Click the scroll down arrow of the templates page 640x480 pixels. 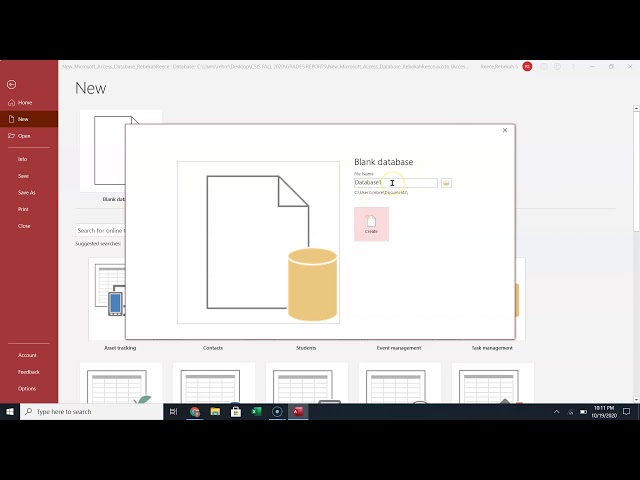636,400
